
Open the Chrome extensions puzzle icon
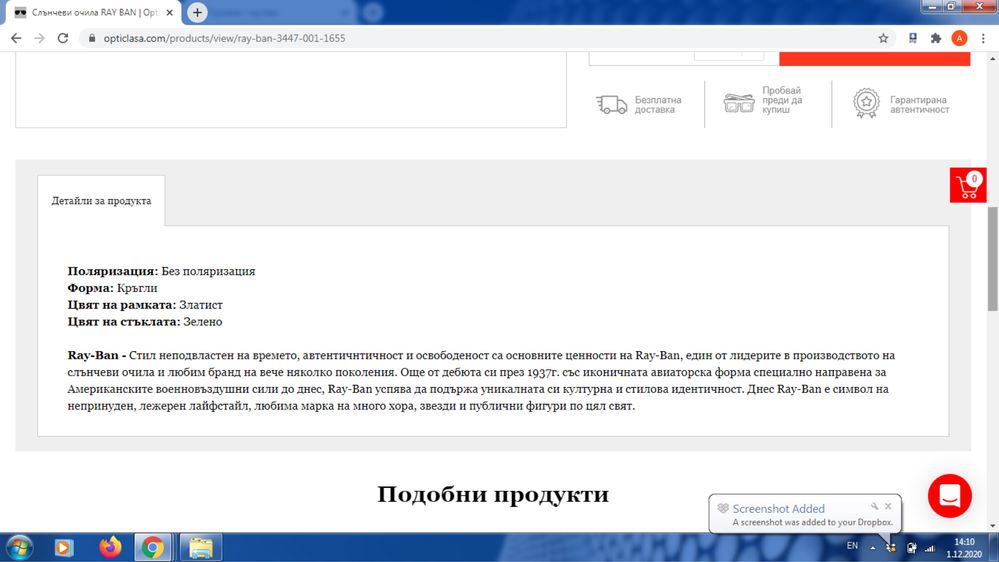pos(935,38)
